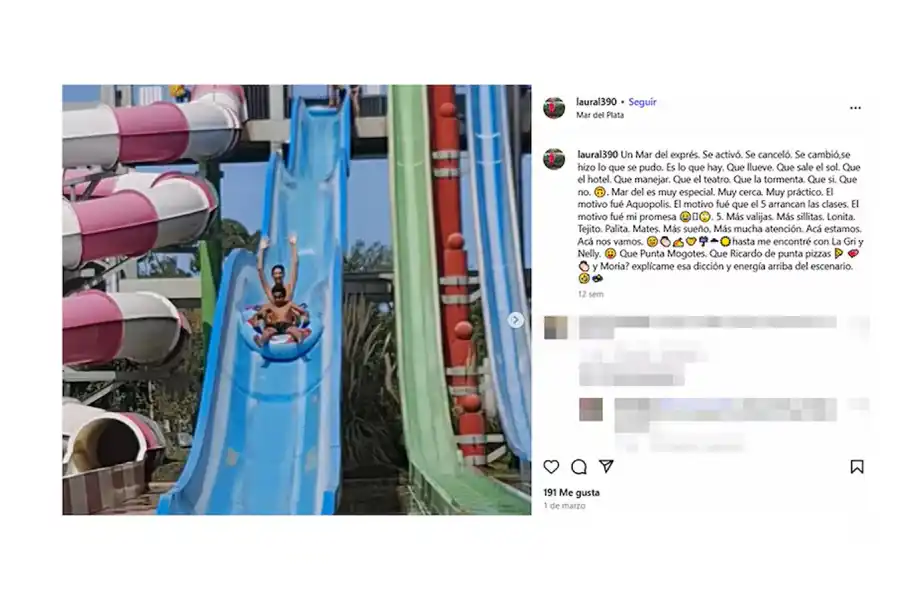Screen dimensions: 900x600
Task: View the 191 Me gusta likes list
Action: point(571,493)
